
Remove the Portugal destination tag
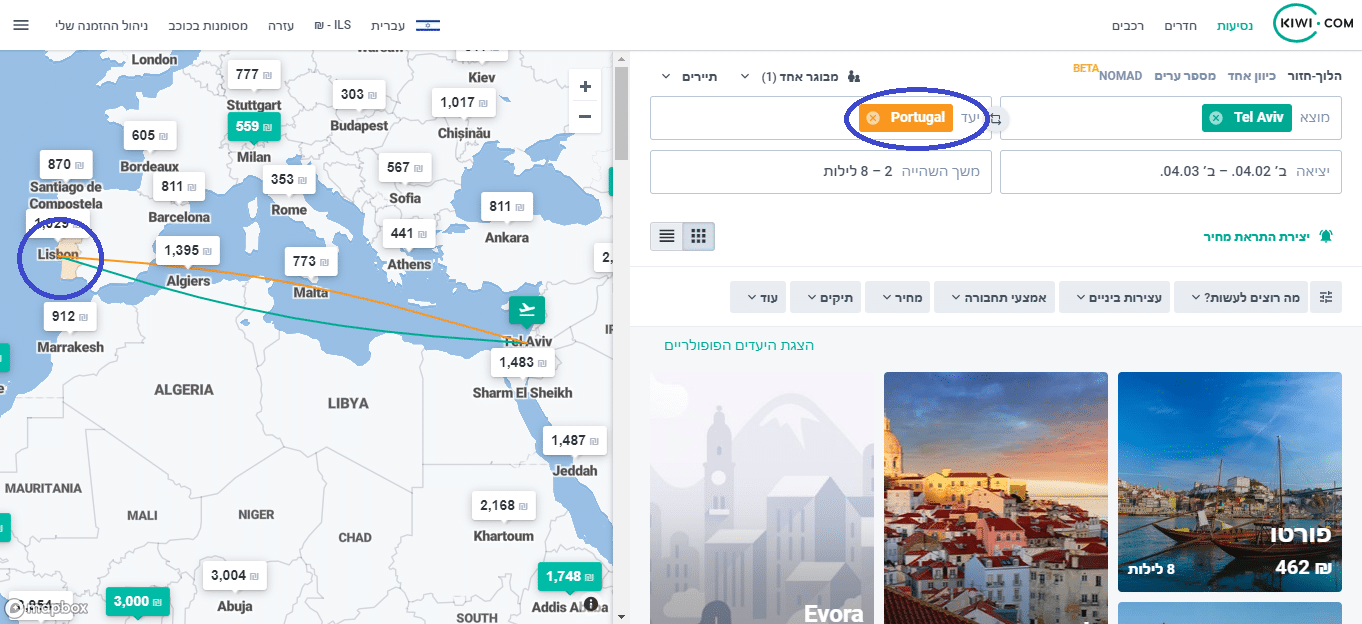coord(873,118)
